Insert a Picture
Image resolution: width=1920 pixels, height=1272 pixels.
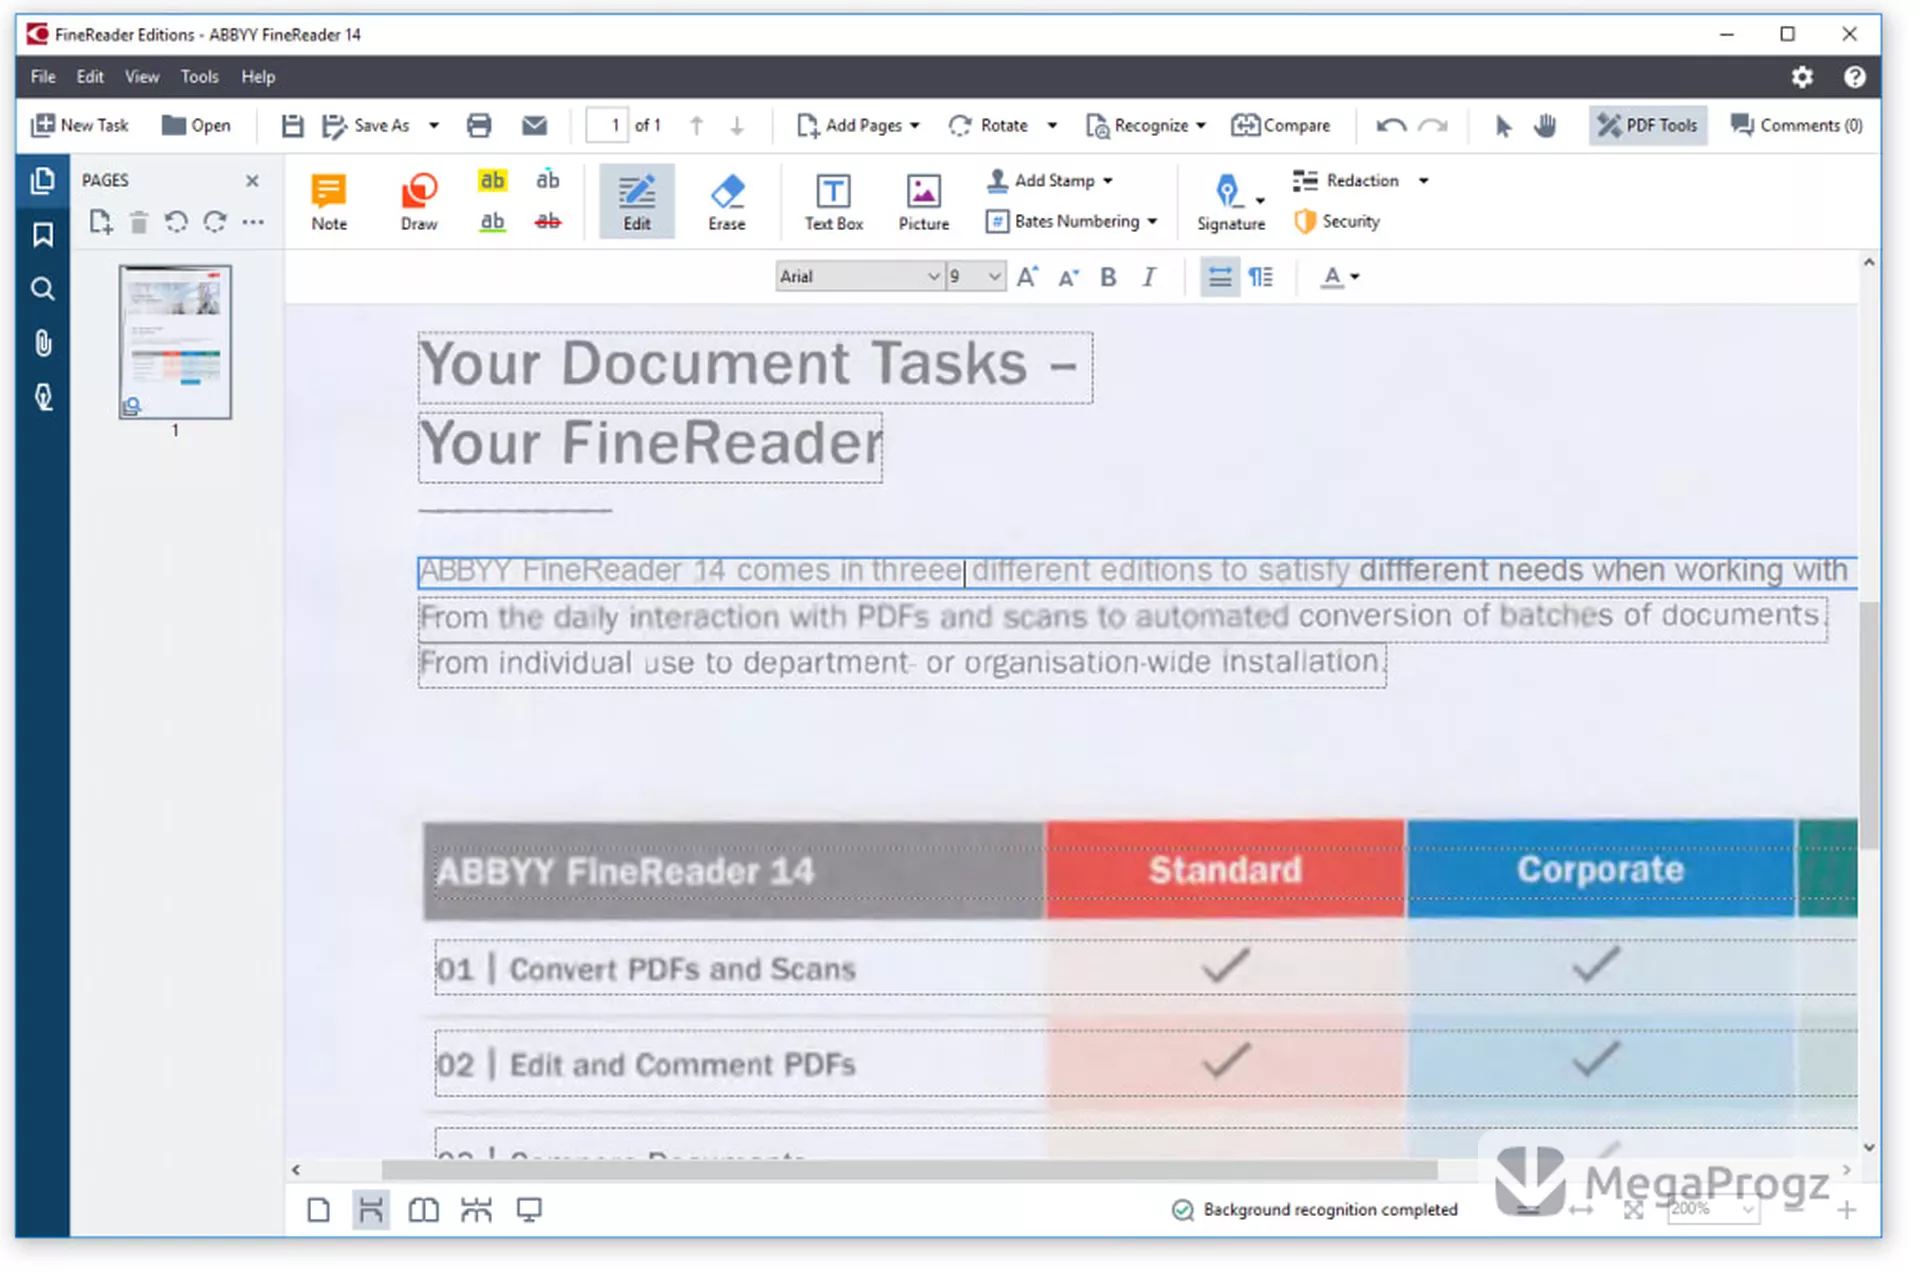point(924,202)
